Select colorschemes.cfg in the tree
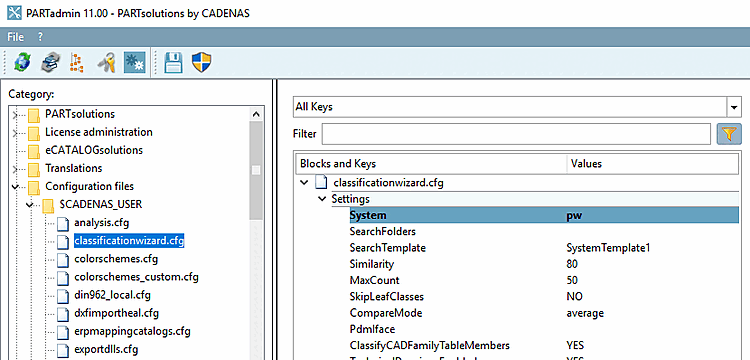This screenshot has width=750, height=360. pos(116,259)
